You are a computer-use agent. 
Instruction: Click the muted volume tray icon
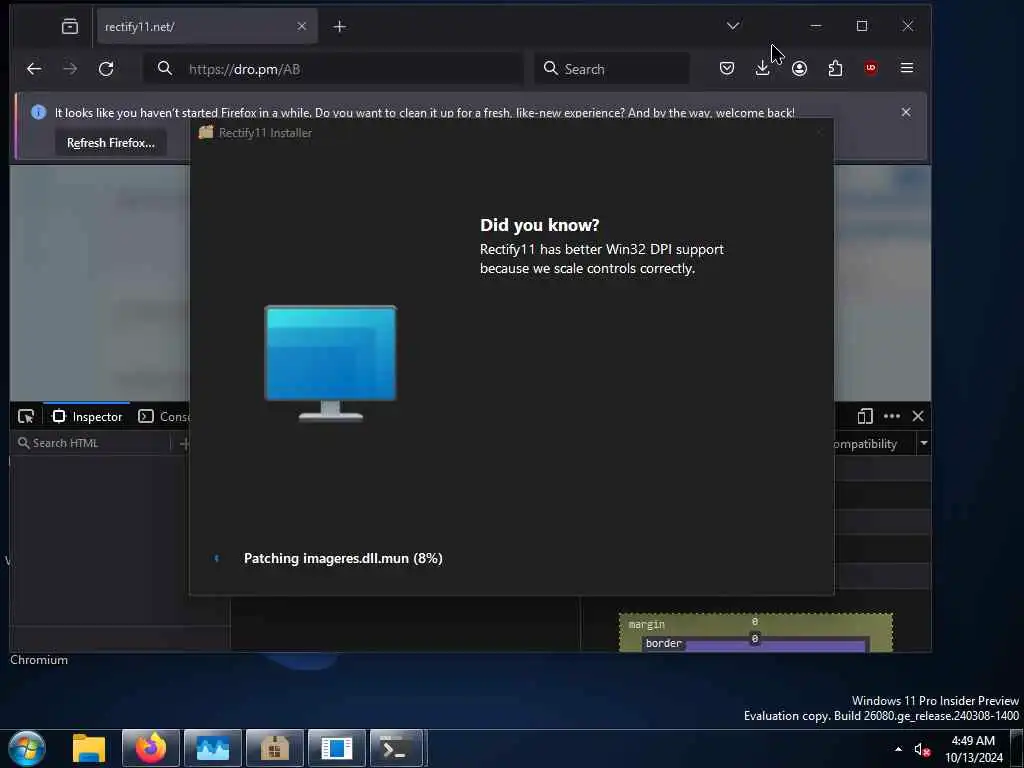coord(921,749)
